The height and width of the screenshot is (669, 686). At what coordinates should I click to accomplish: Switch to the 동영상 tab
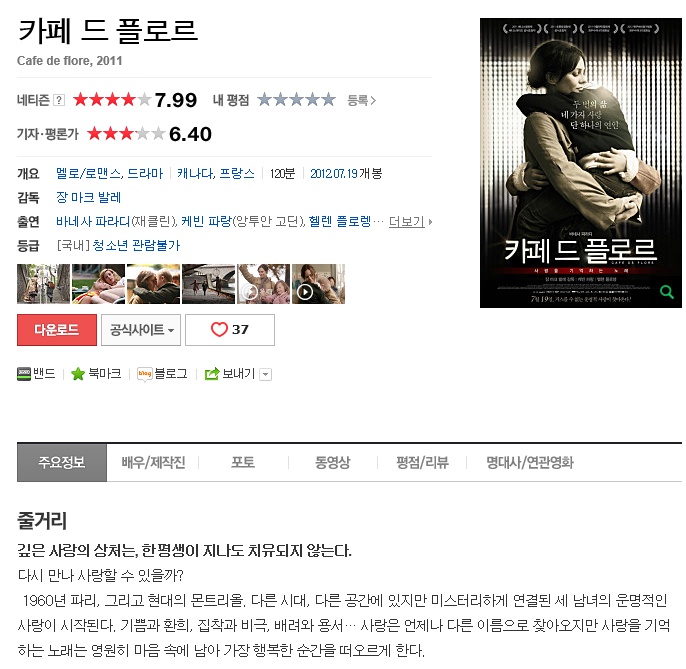332,462
